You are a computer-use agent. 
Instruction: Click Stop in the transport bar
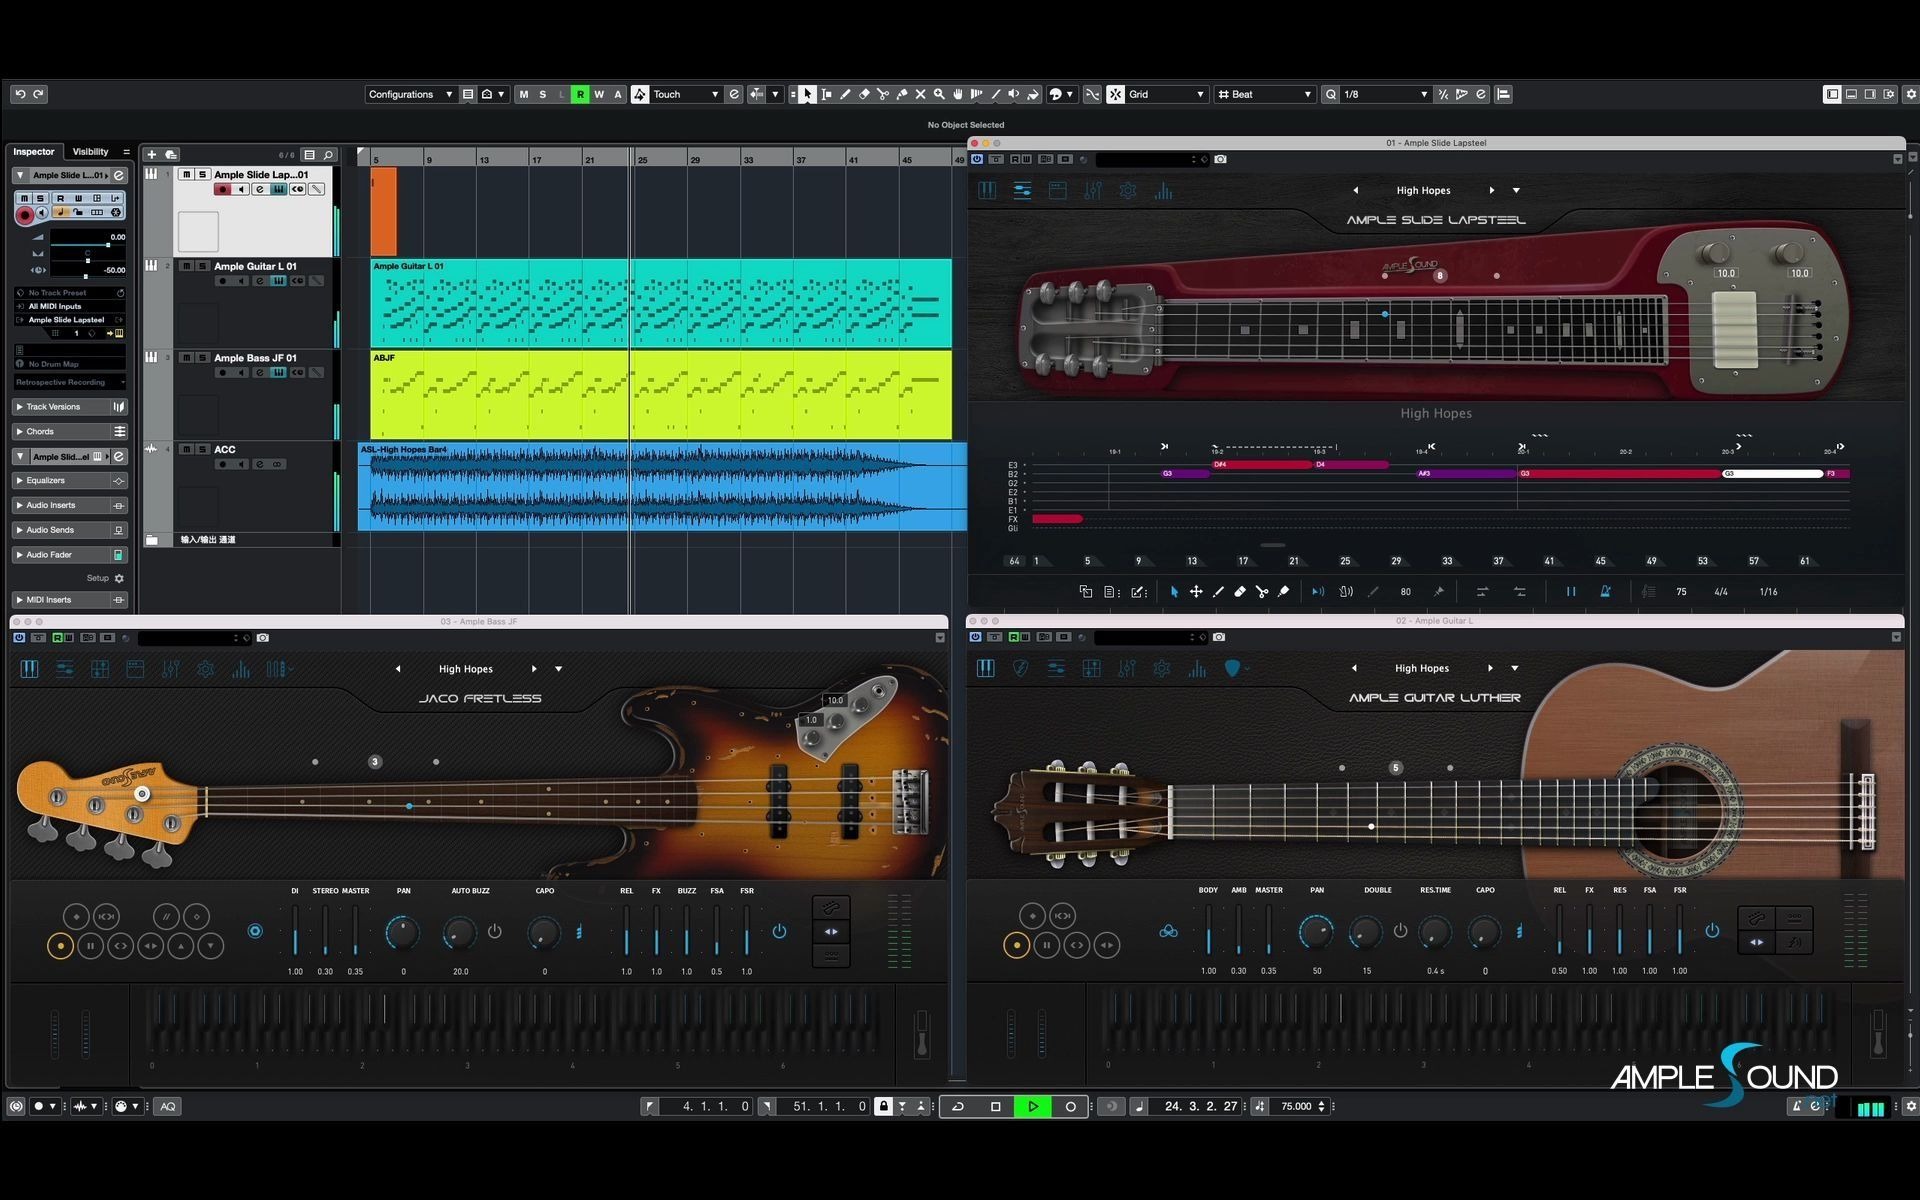[x=995, y=1106]
